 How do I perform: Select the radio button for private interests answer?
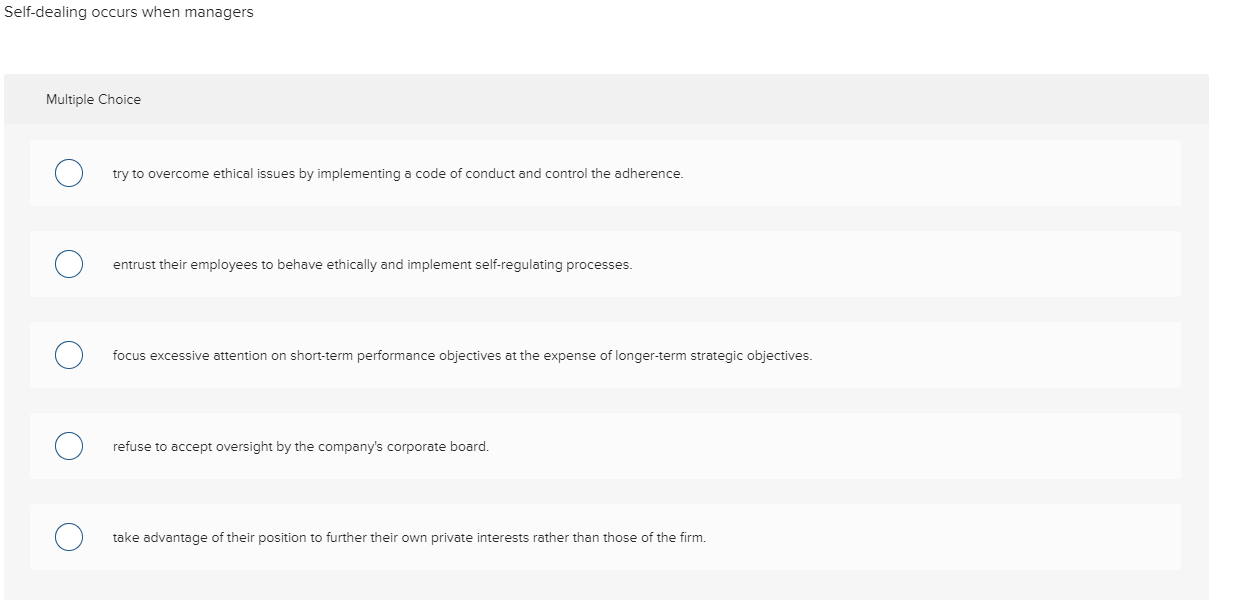click(x=68, y=537)
